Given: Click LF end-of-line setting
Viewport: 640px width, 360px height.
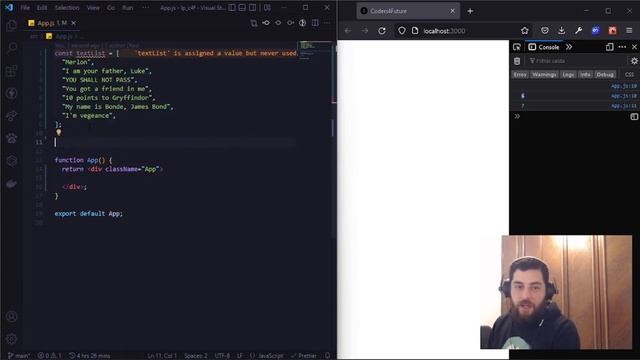Looking at the screenshot, I should pos(240,356).
